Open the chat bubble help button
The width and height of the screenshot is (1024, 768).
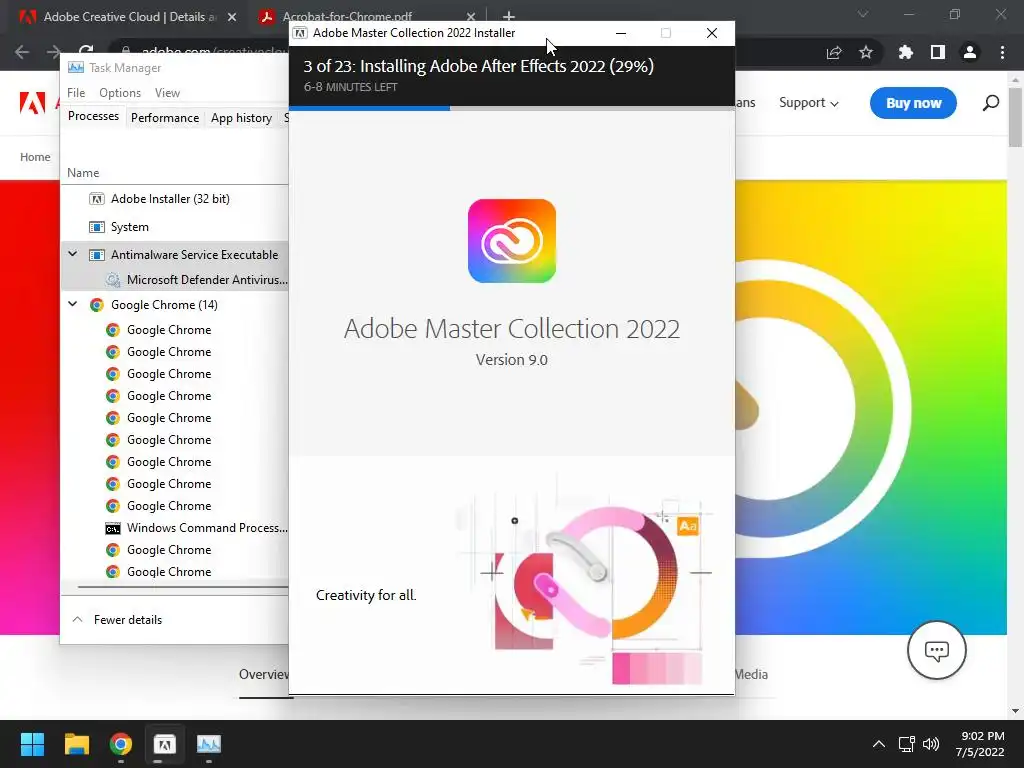coord(936,650)
